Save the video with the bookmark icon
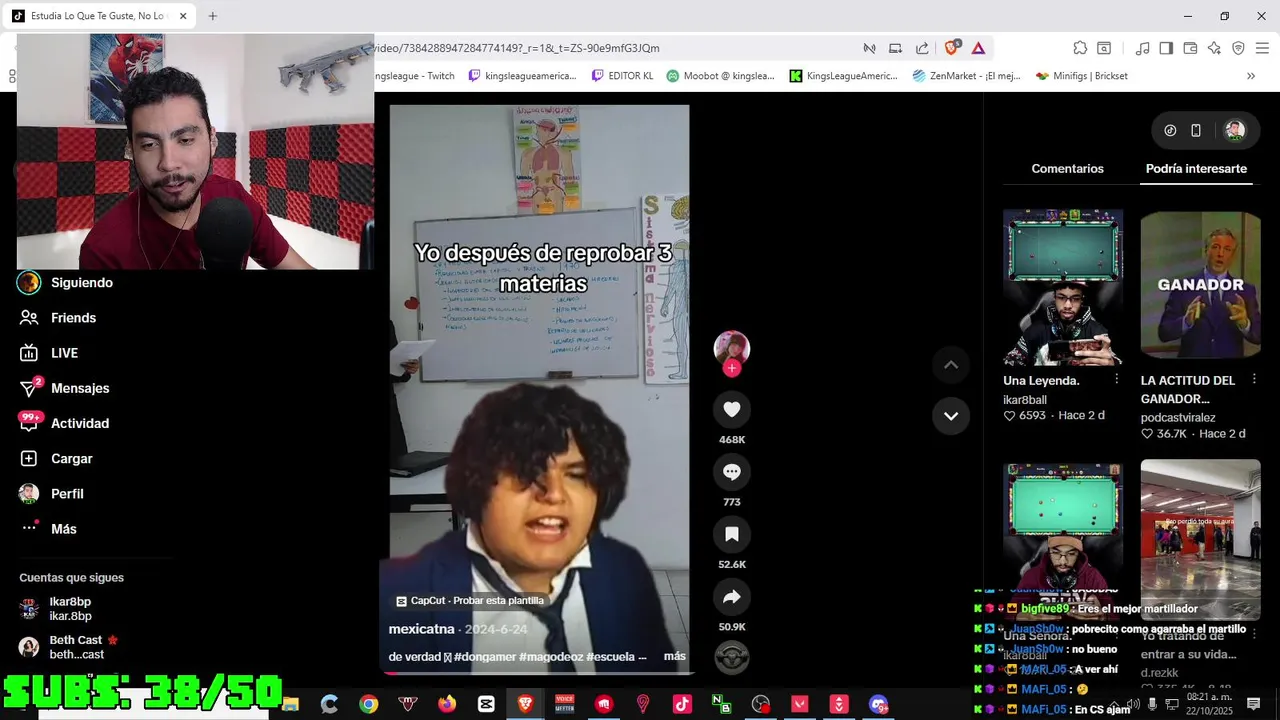This screenshot has width=1280, height=720. [x=732, y=534]
